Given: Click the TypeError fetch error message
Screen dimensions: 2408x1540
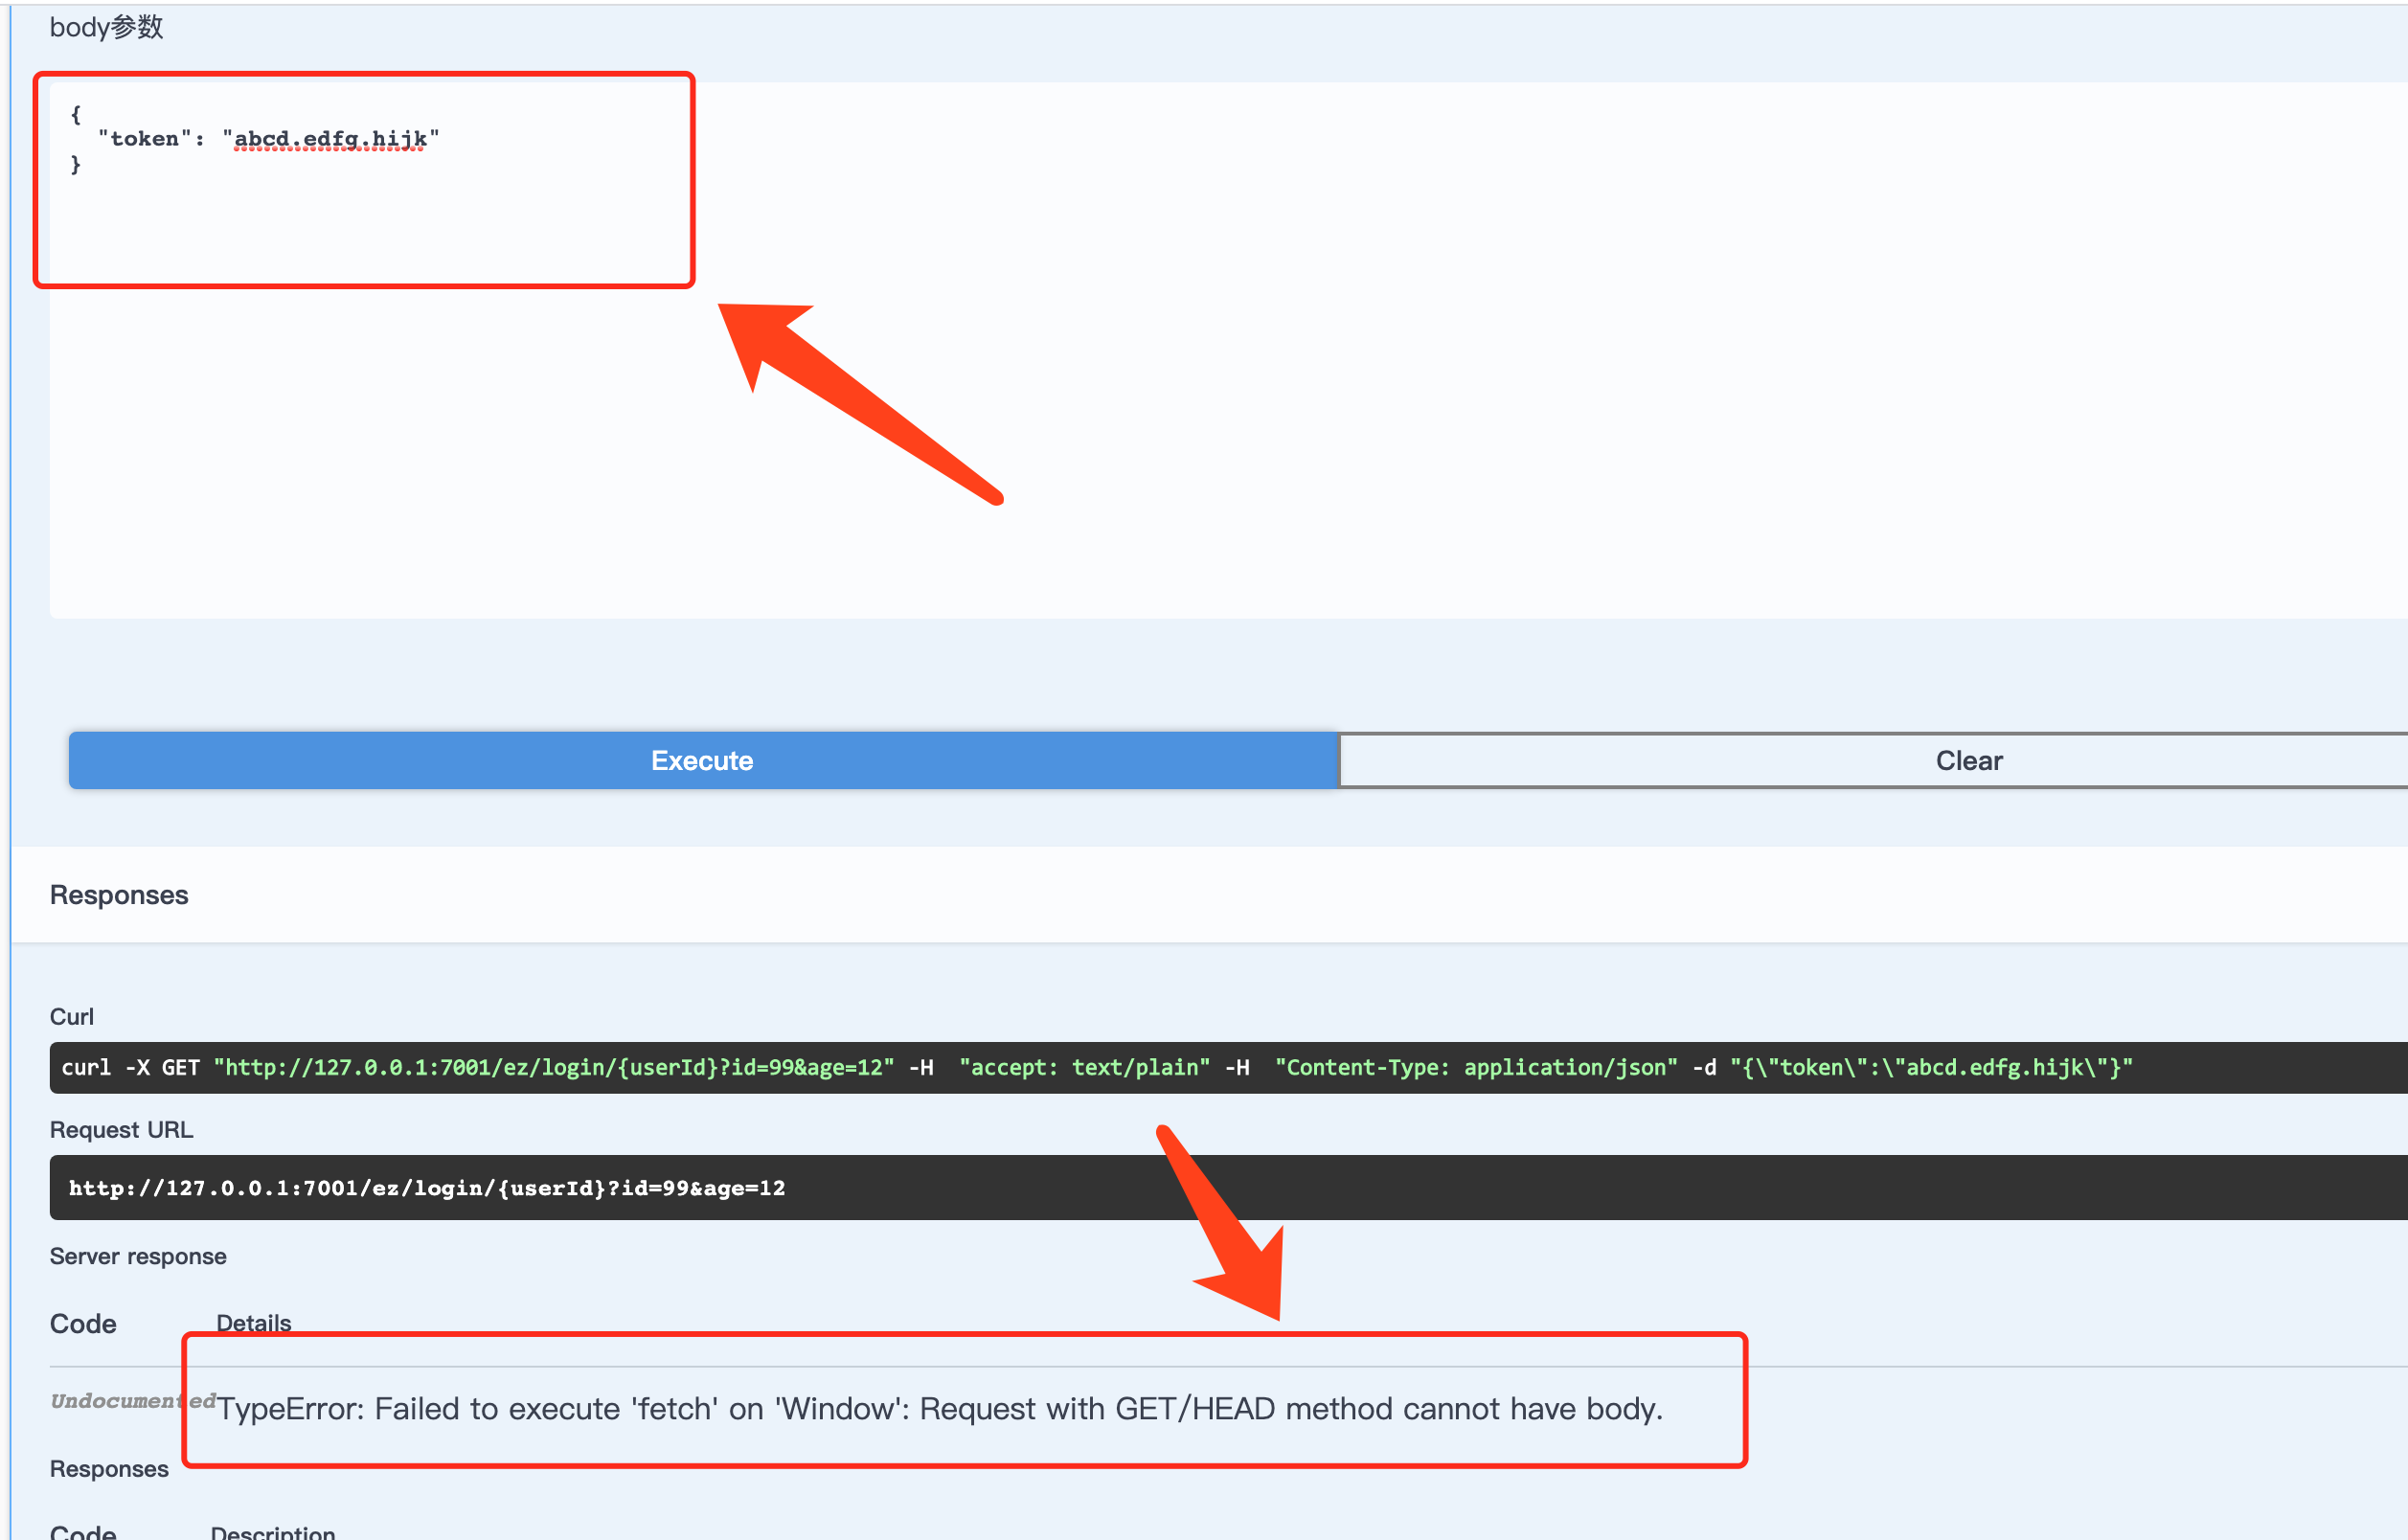Looking at the screenshot, I should click(939, 1408).
